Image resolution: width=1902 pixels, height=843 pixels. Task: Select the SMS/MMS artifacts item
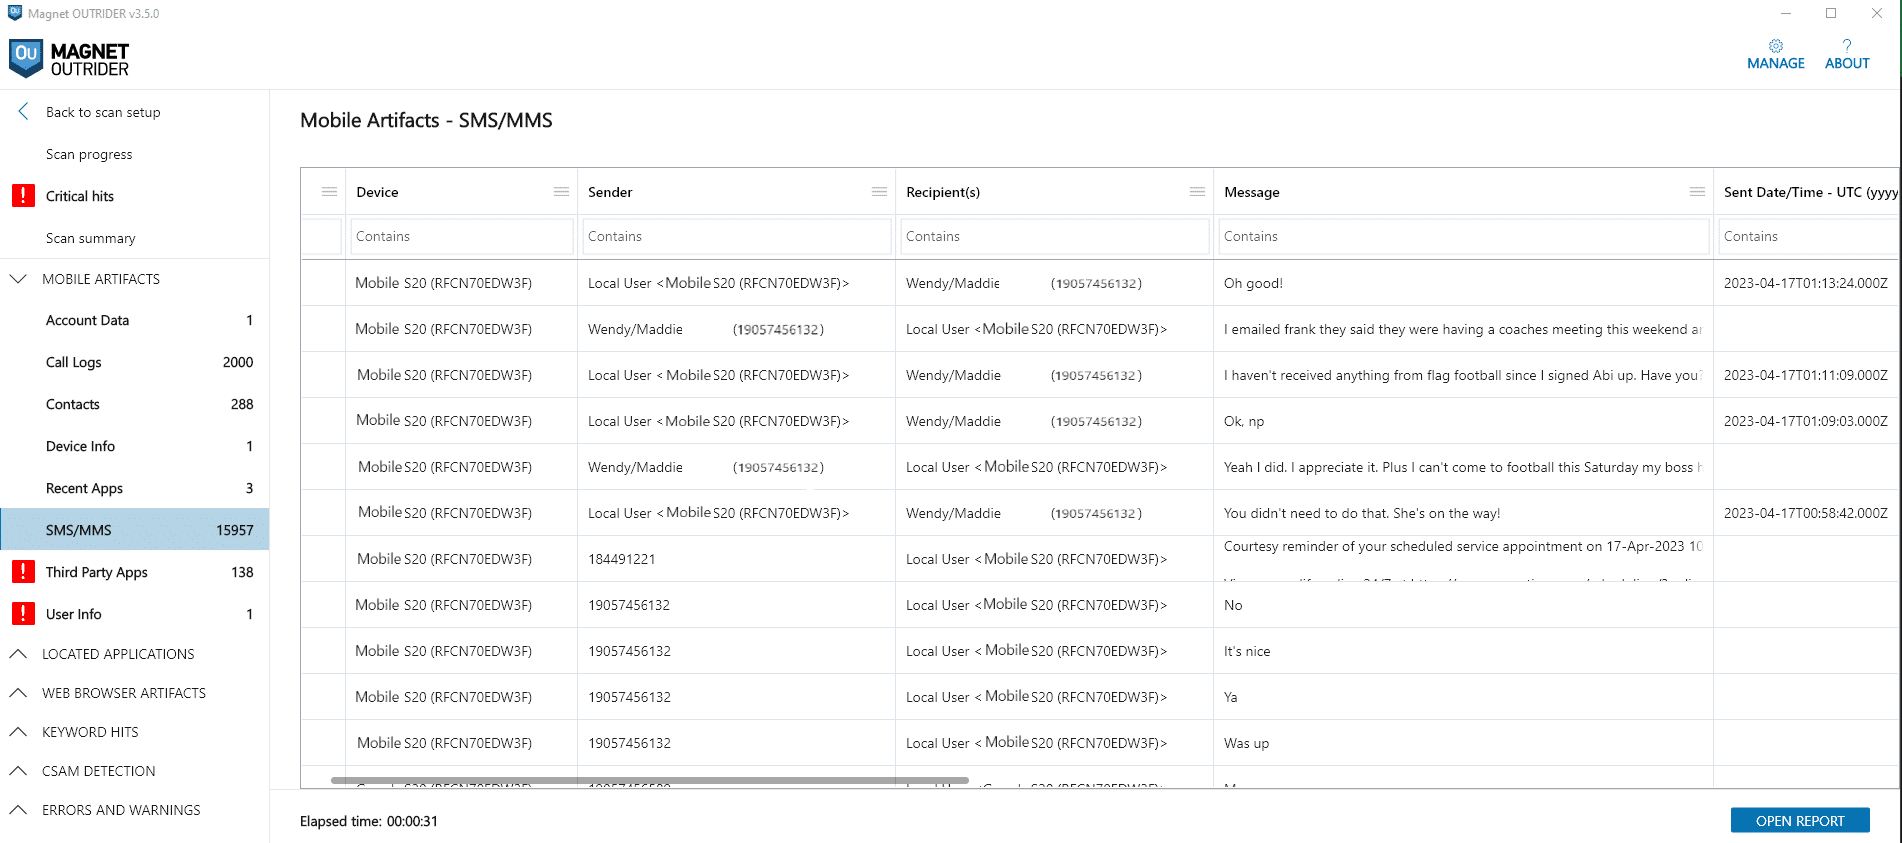coord(135,530)
